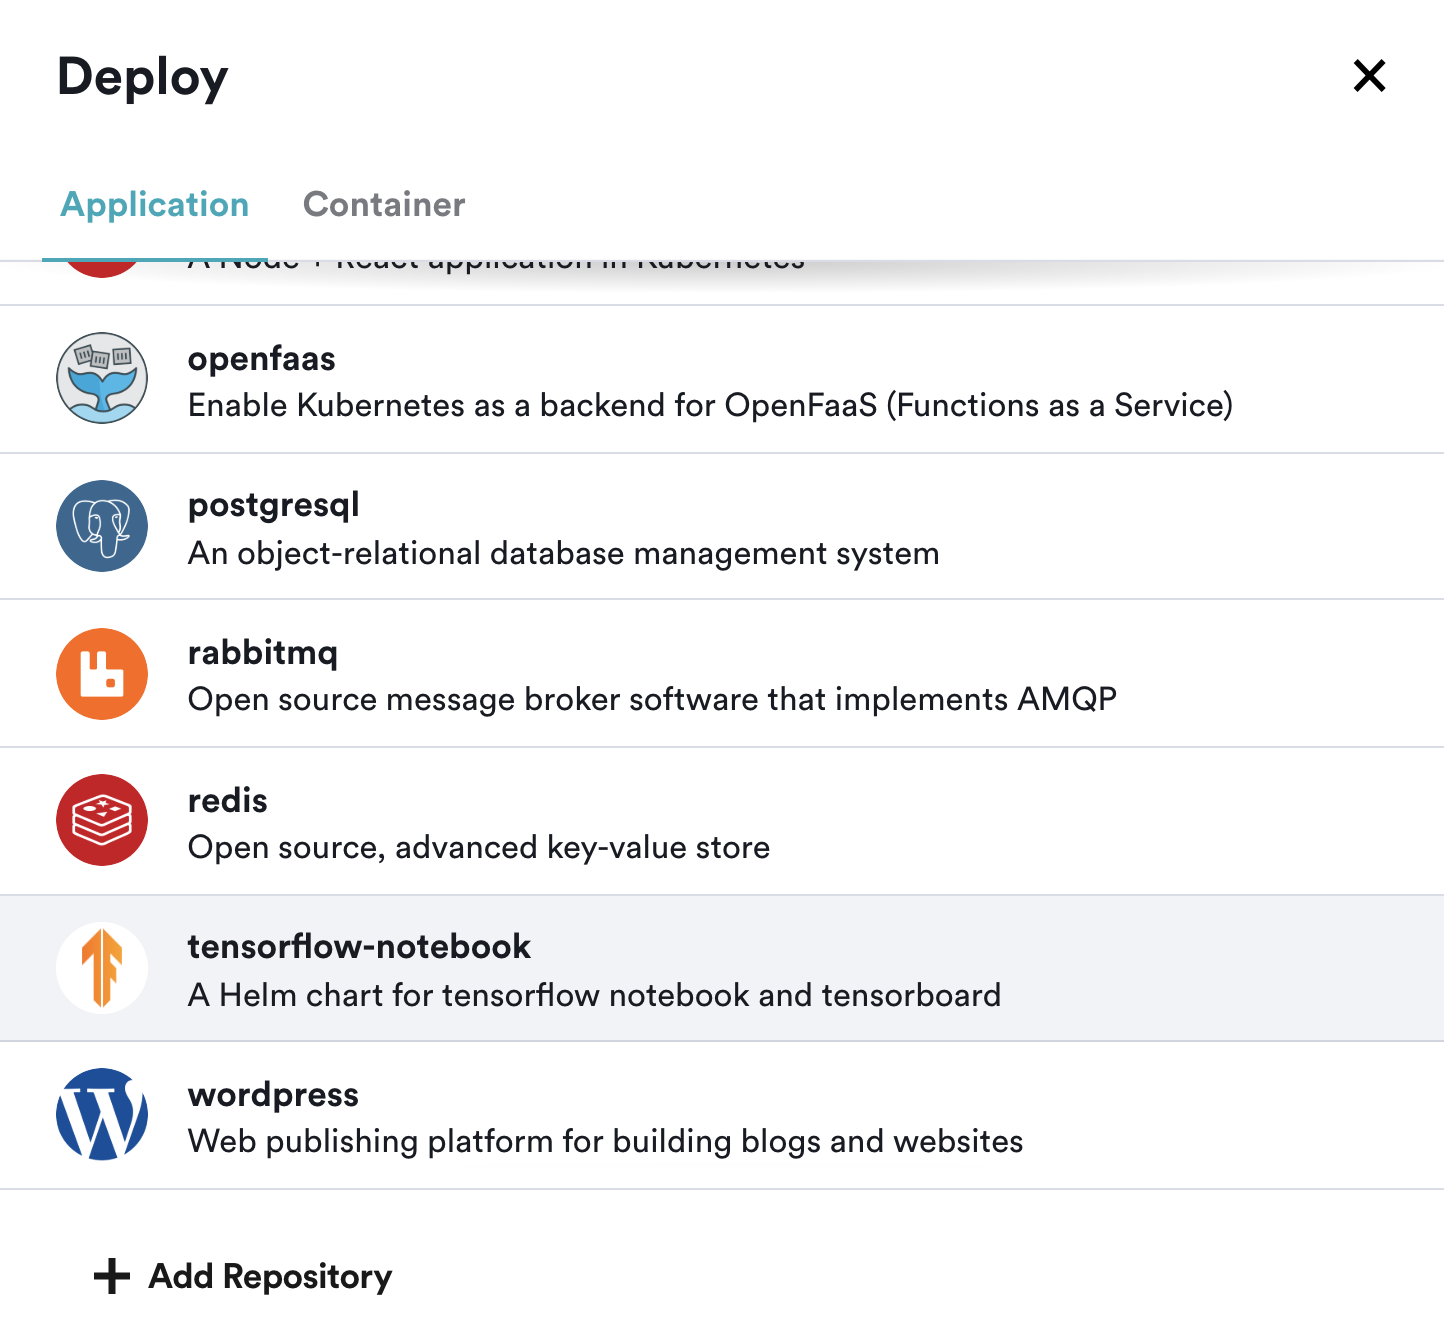
Task: Click the tensorflow-notebook logo icon
Action: [102, 968]
